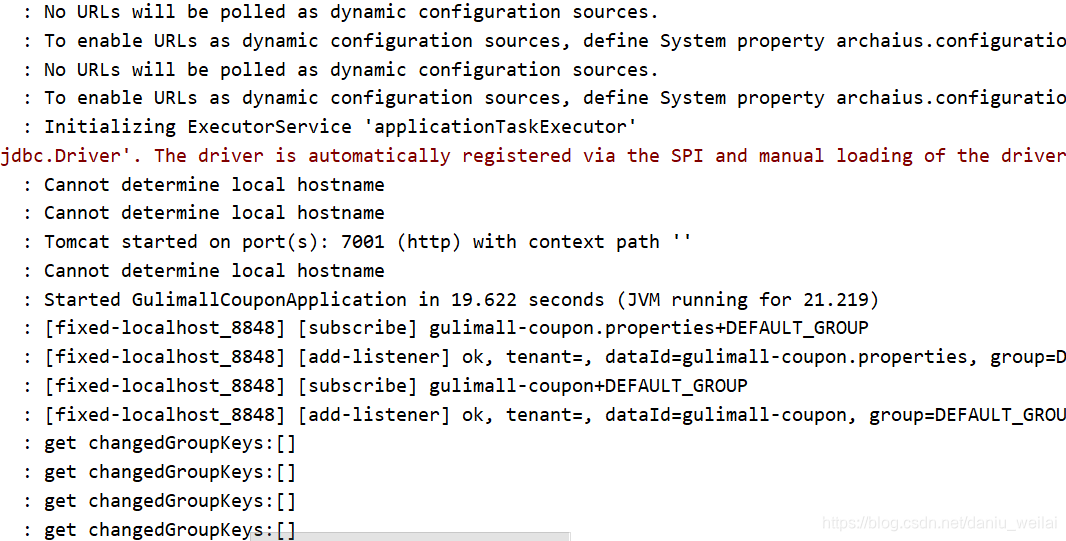Select the red jdbc.Driver warning line

pyautogui.click(x=533, y=156)
